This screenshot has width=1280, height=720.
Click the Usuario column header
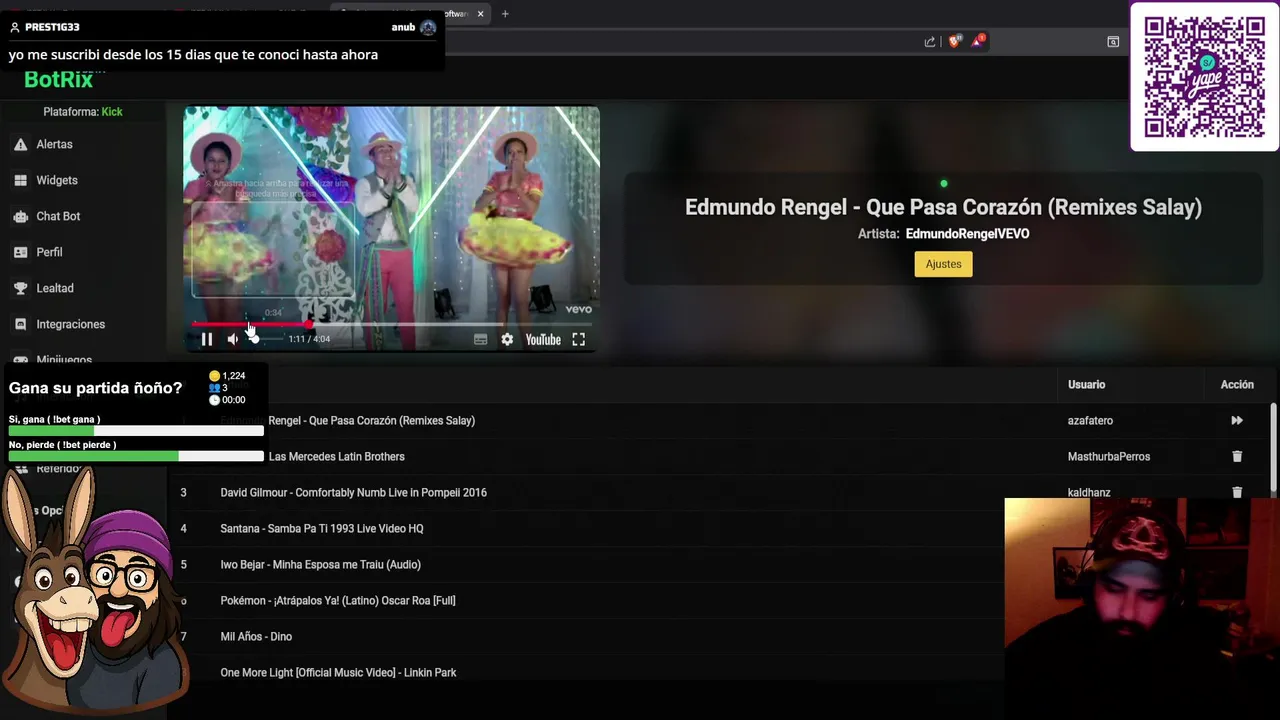pos(1086,384)
